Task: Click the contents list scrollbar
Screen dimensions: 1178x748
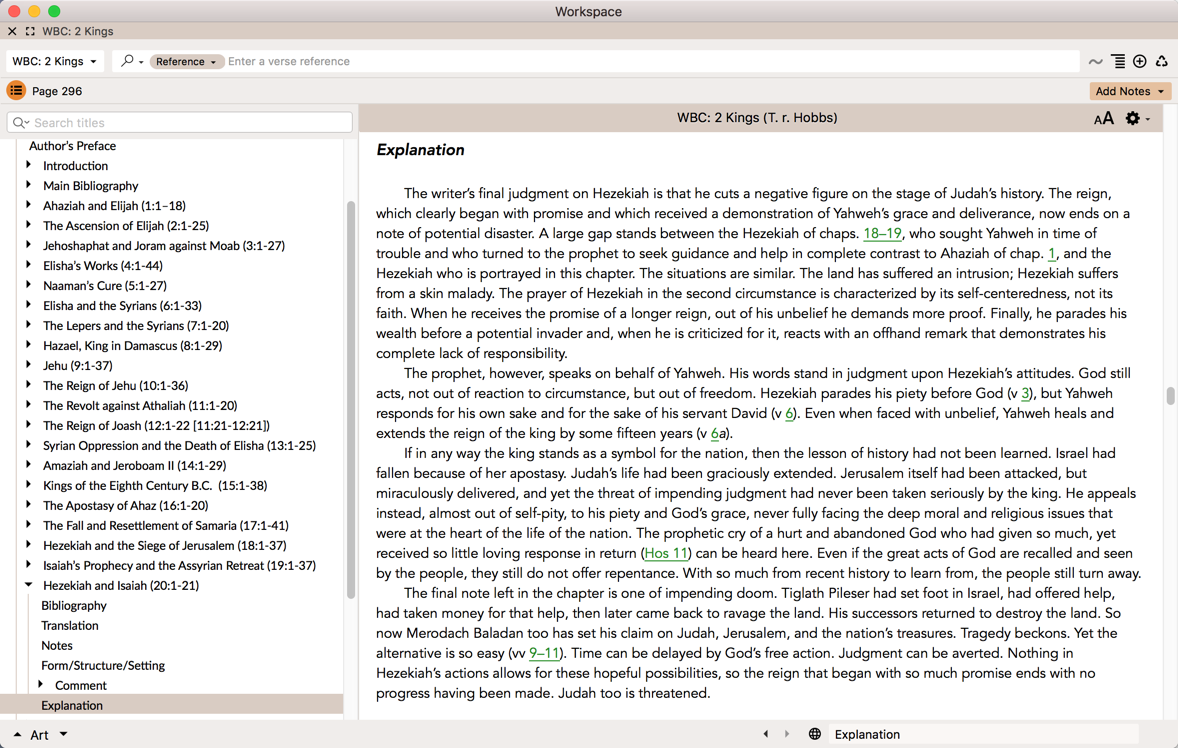Action: (350, 400)
